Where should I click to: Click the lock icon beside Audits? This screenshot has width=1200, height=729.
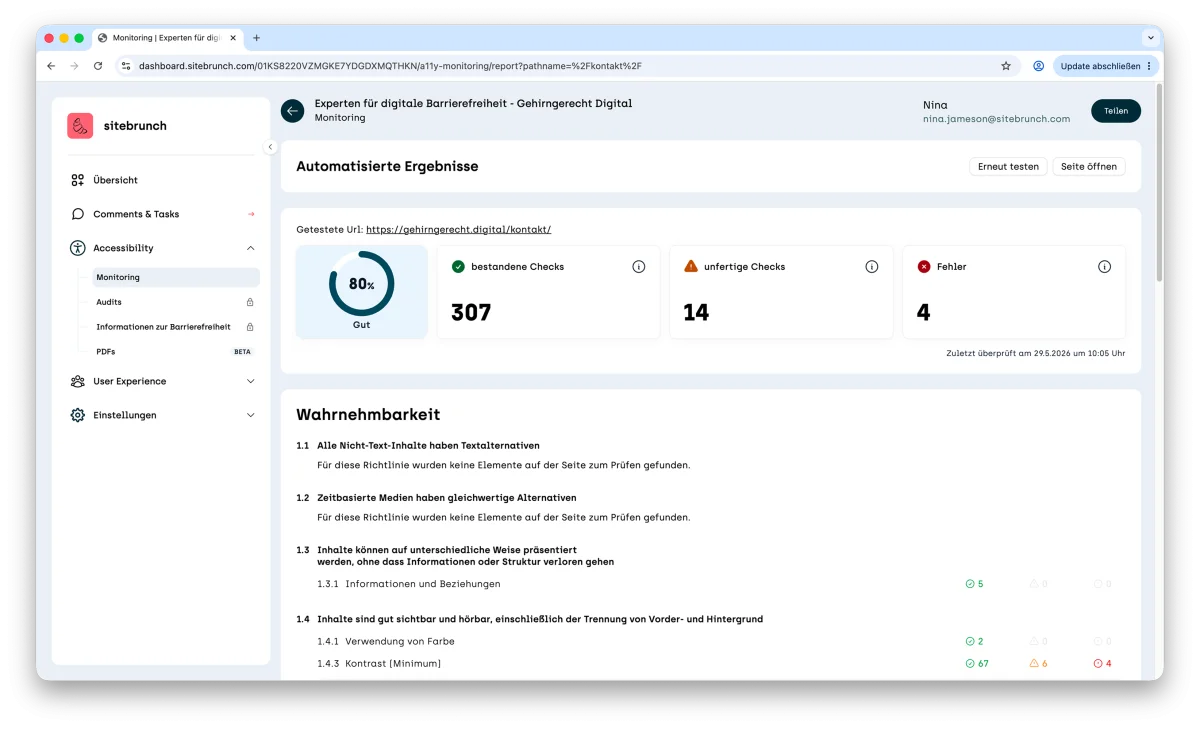click(x=250, y=302)
